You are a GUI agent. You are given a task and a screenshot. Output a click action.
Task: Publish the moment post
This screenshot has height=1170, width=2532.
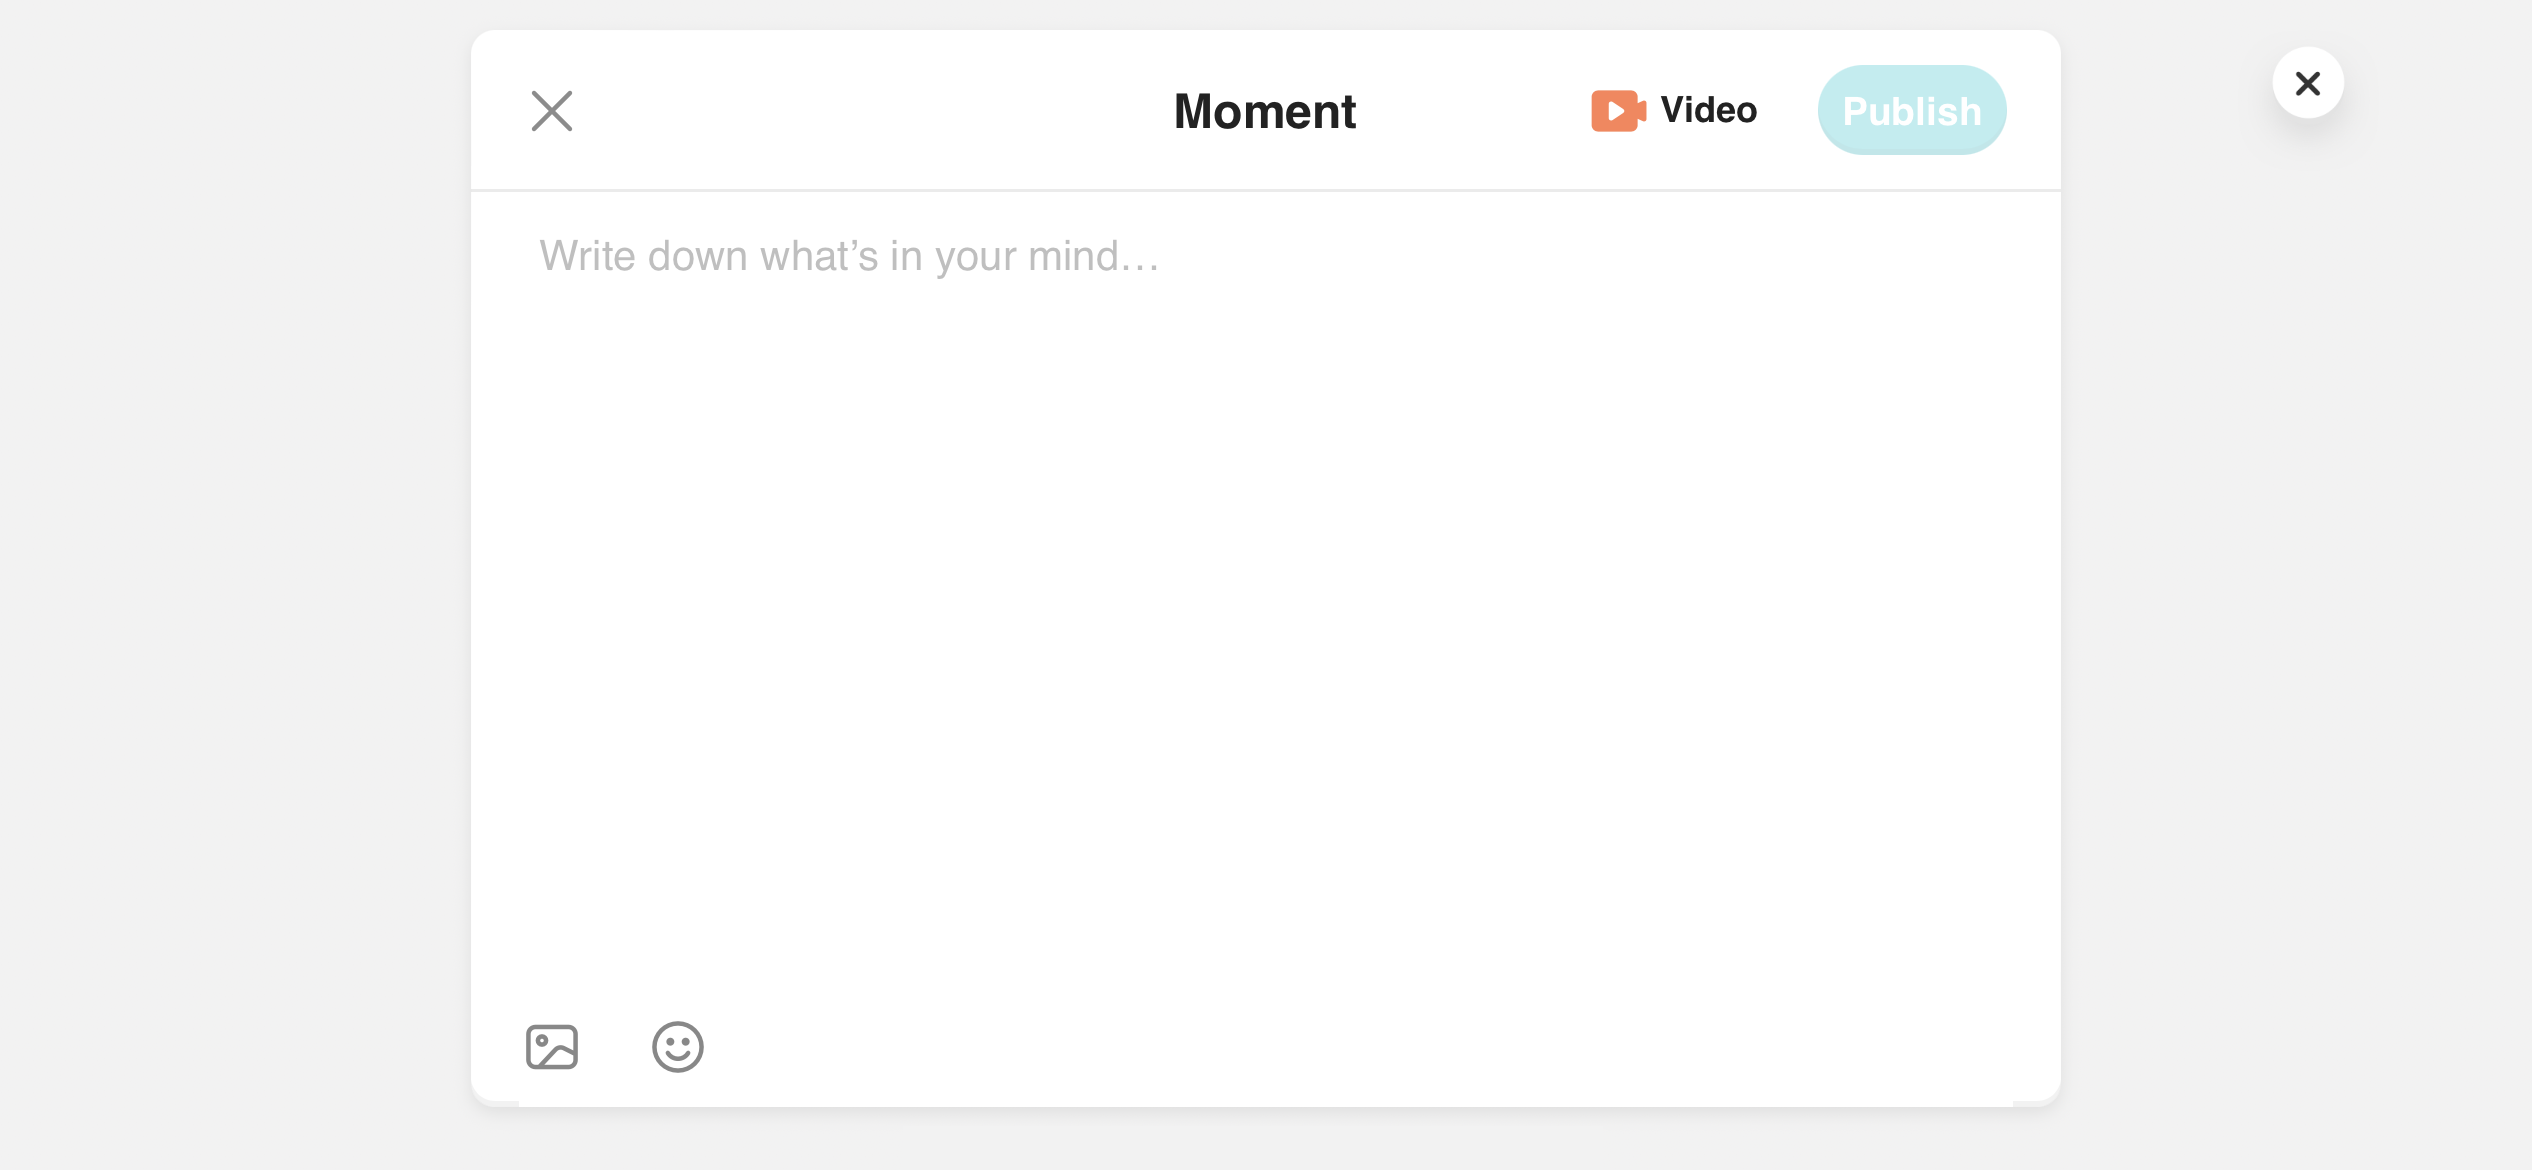[1912, 110]
